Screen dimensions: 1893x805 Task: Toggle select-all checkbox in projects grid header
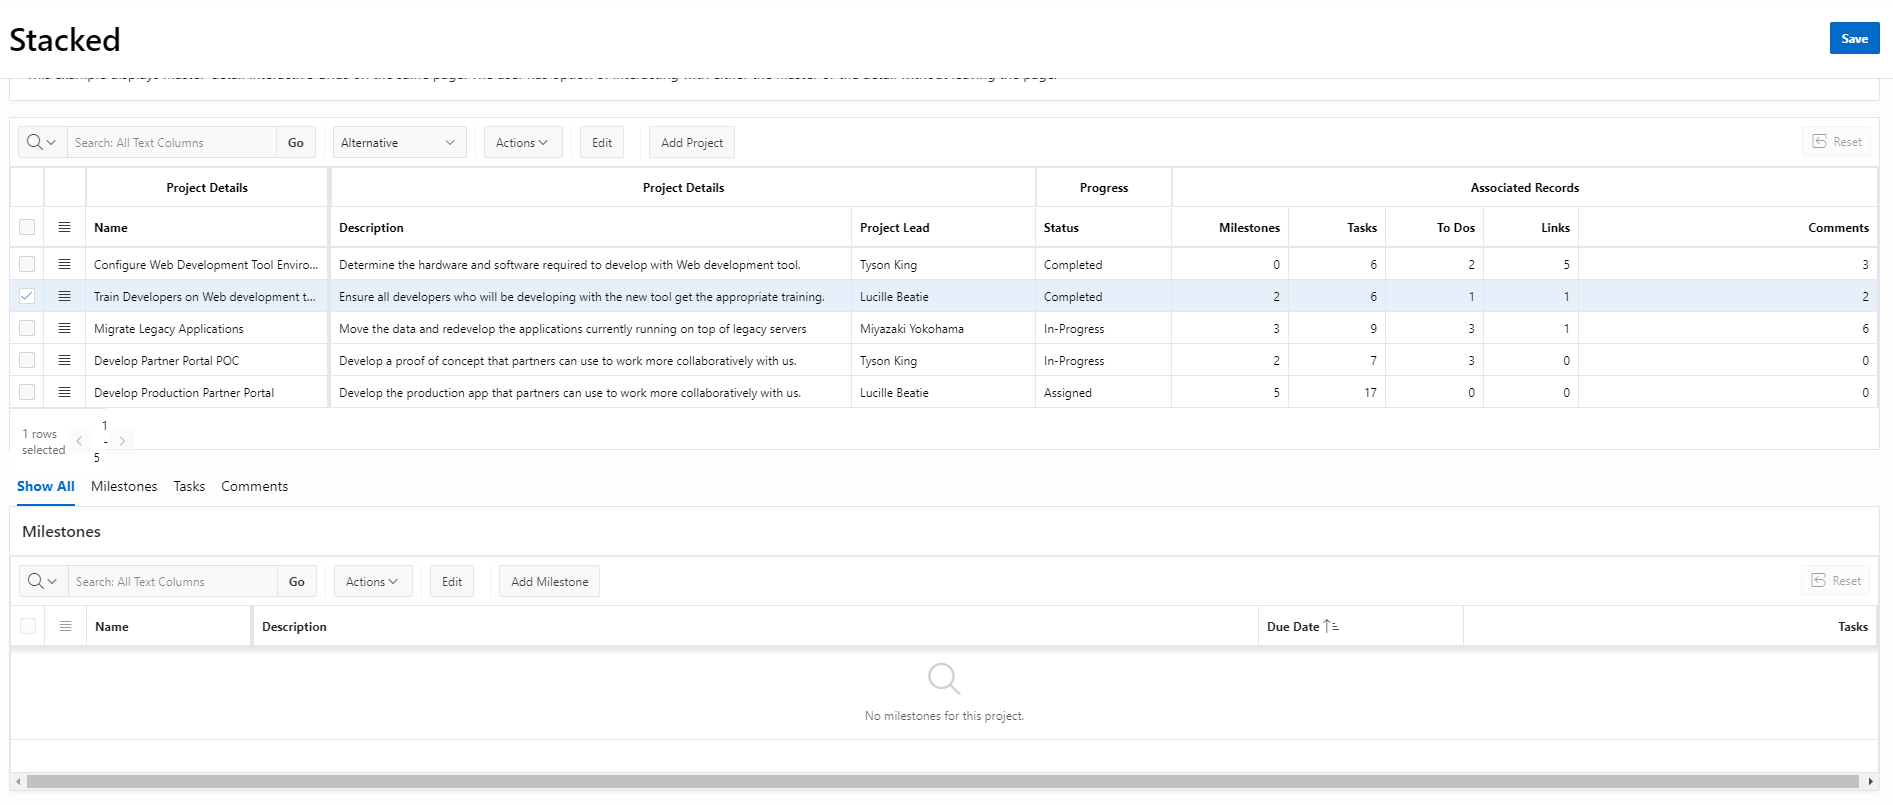coord(27,227)
